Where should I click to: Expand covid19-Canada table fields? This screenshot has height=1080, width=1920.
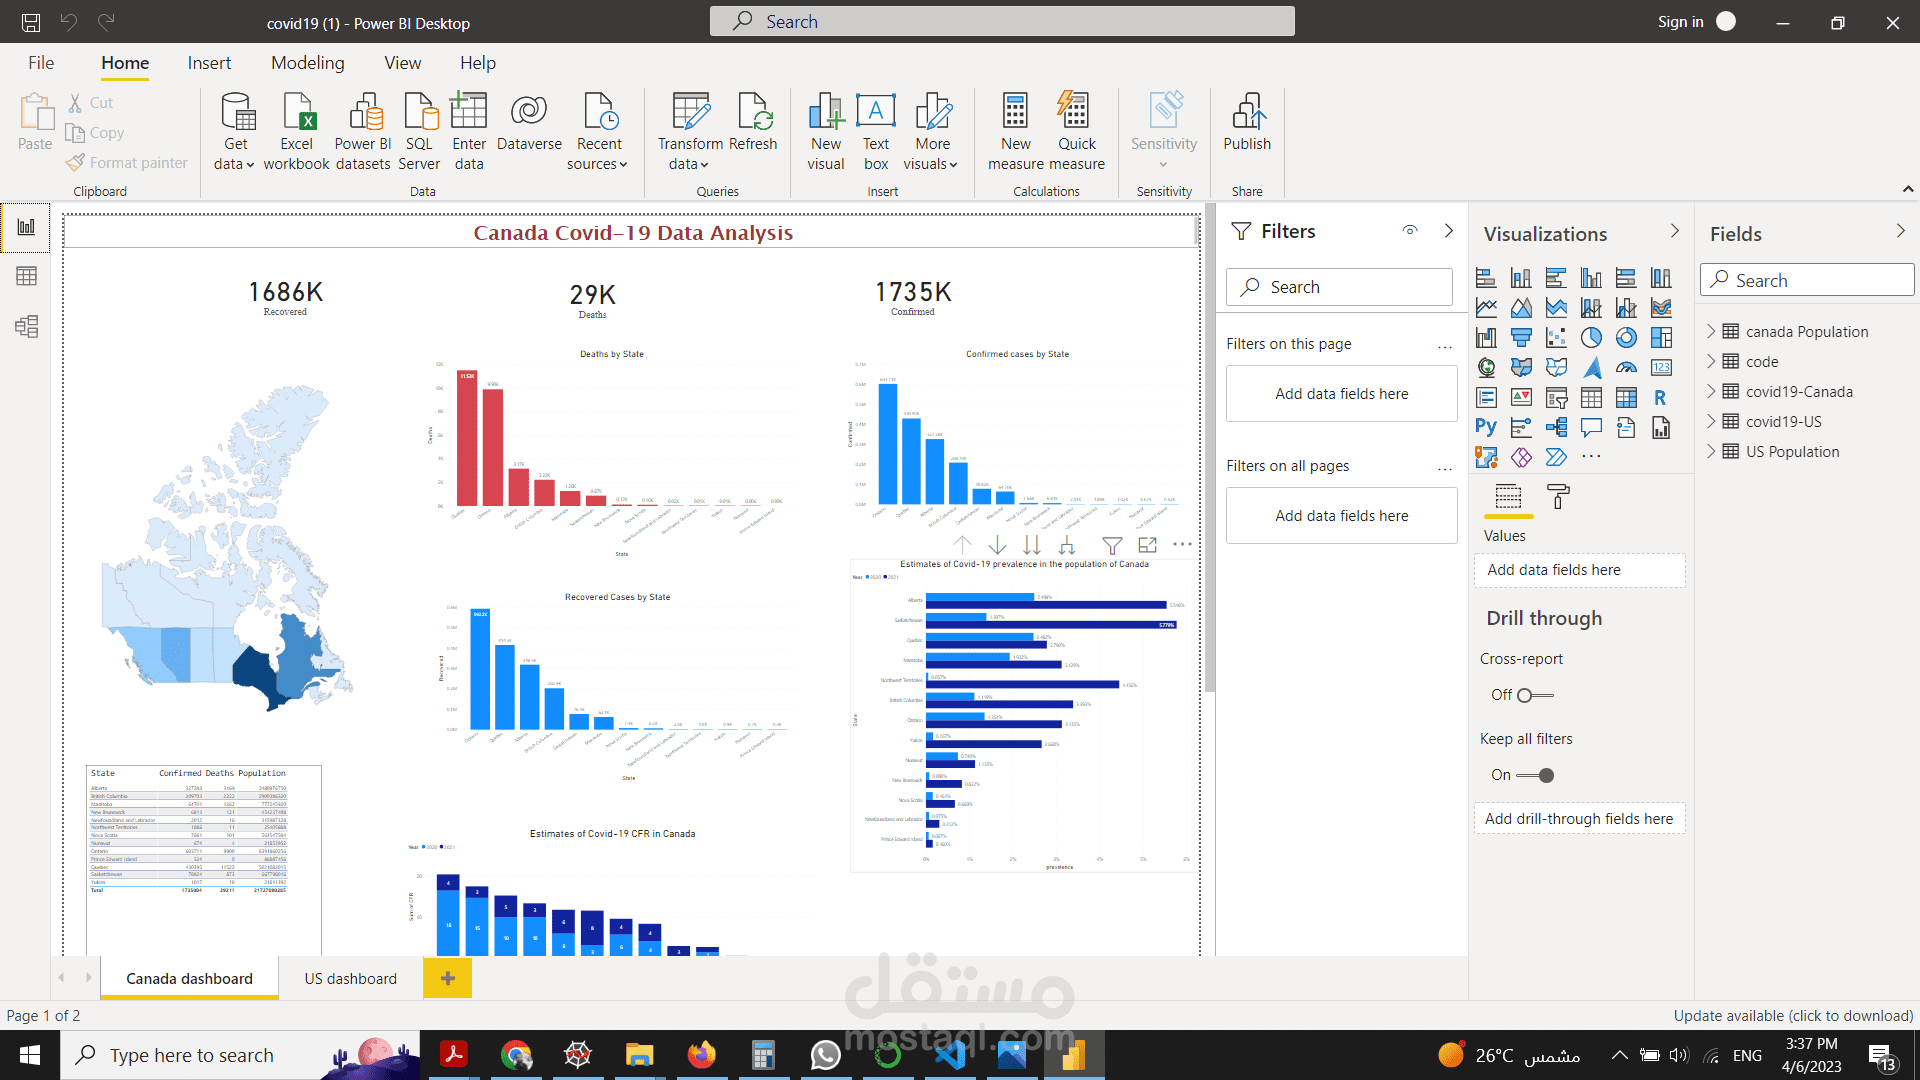pyautogui.click(x=1711, y=391)
